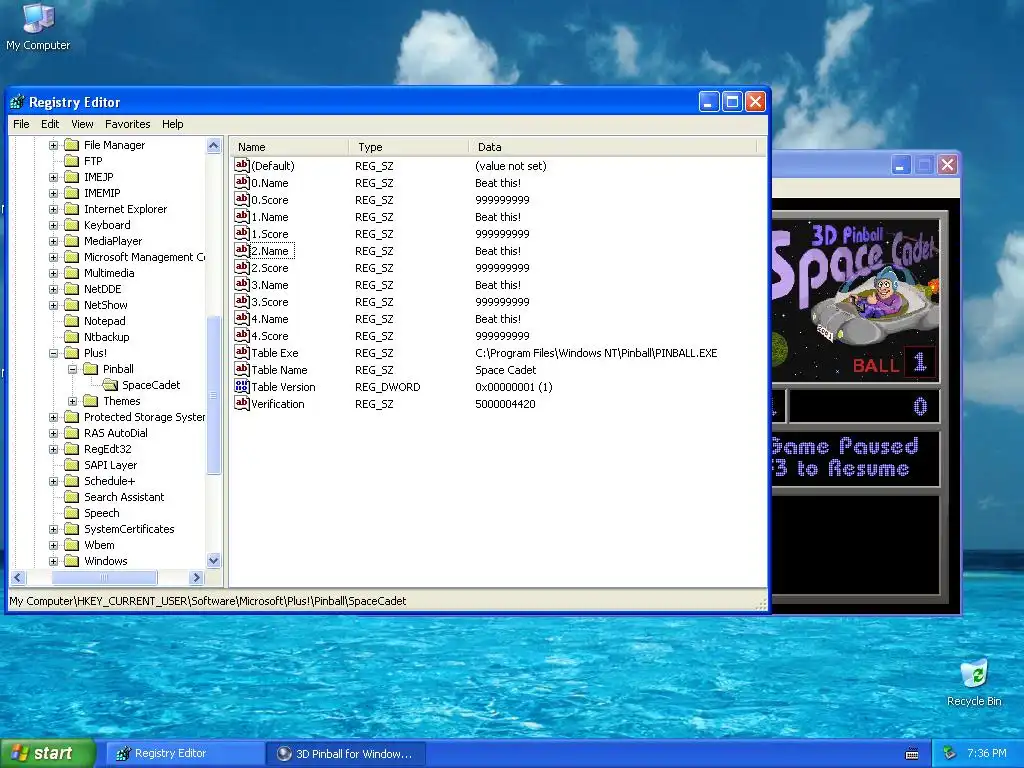Switch to 3D Pinball taskbar button
Screen dimensions: 1024x768
click(x=346, y=754)
